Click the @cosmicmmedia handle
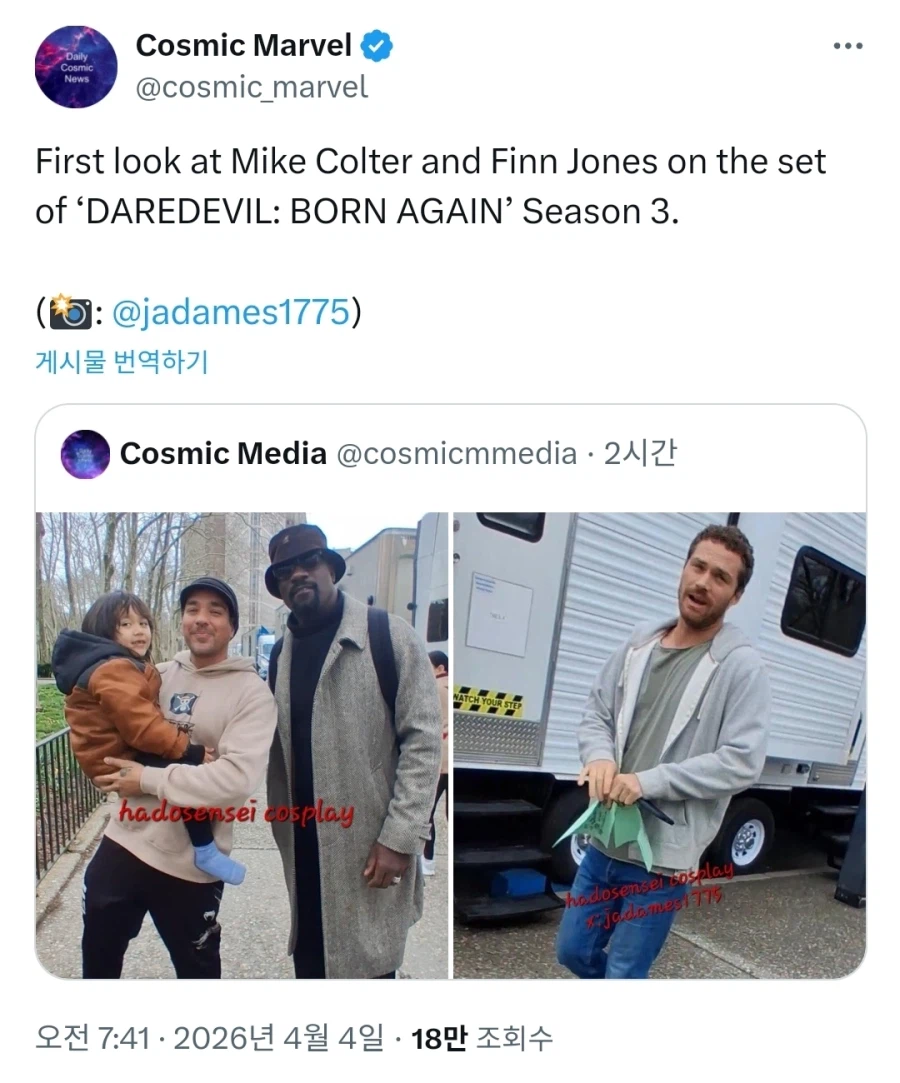This screenshot has height=1083, width=900. pyautogui.click(x=457, y=454)
